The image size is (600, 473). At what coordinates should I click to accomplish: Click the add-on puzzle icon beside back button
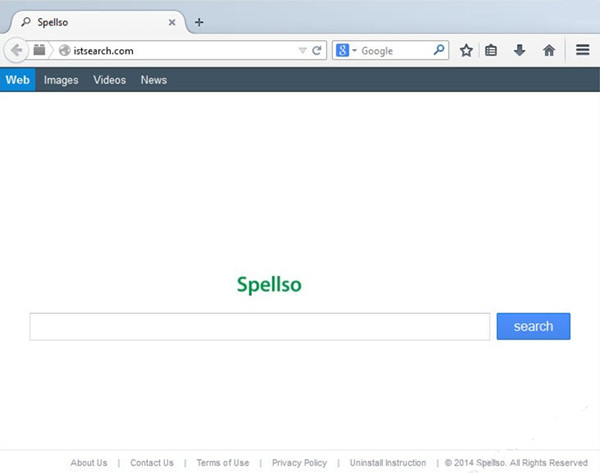tap(39, 50)
